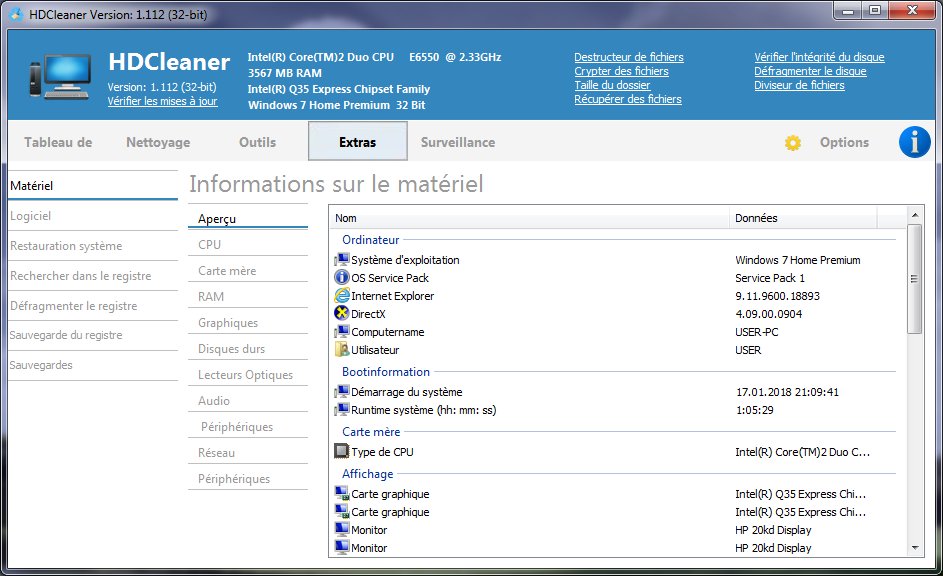Open the Nettoyage tab
This screenshot has width=943, height=576.
158,142
